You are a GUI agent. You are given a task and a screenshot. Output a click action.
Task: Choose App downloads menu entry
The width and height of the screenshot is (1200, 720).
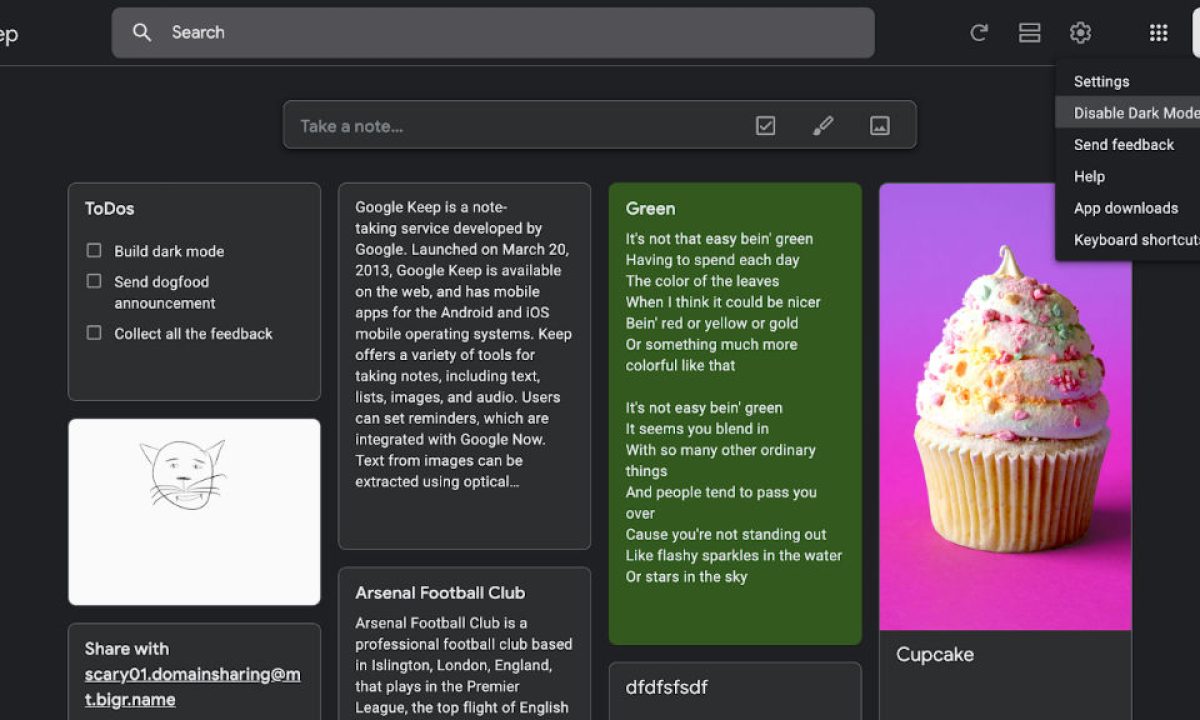coord(1127,208)
